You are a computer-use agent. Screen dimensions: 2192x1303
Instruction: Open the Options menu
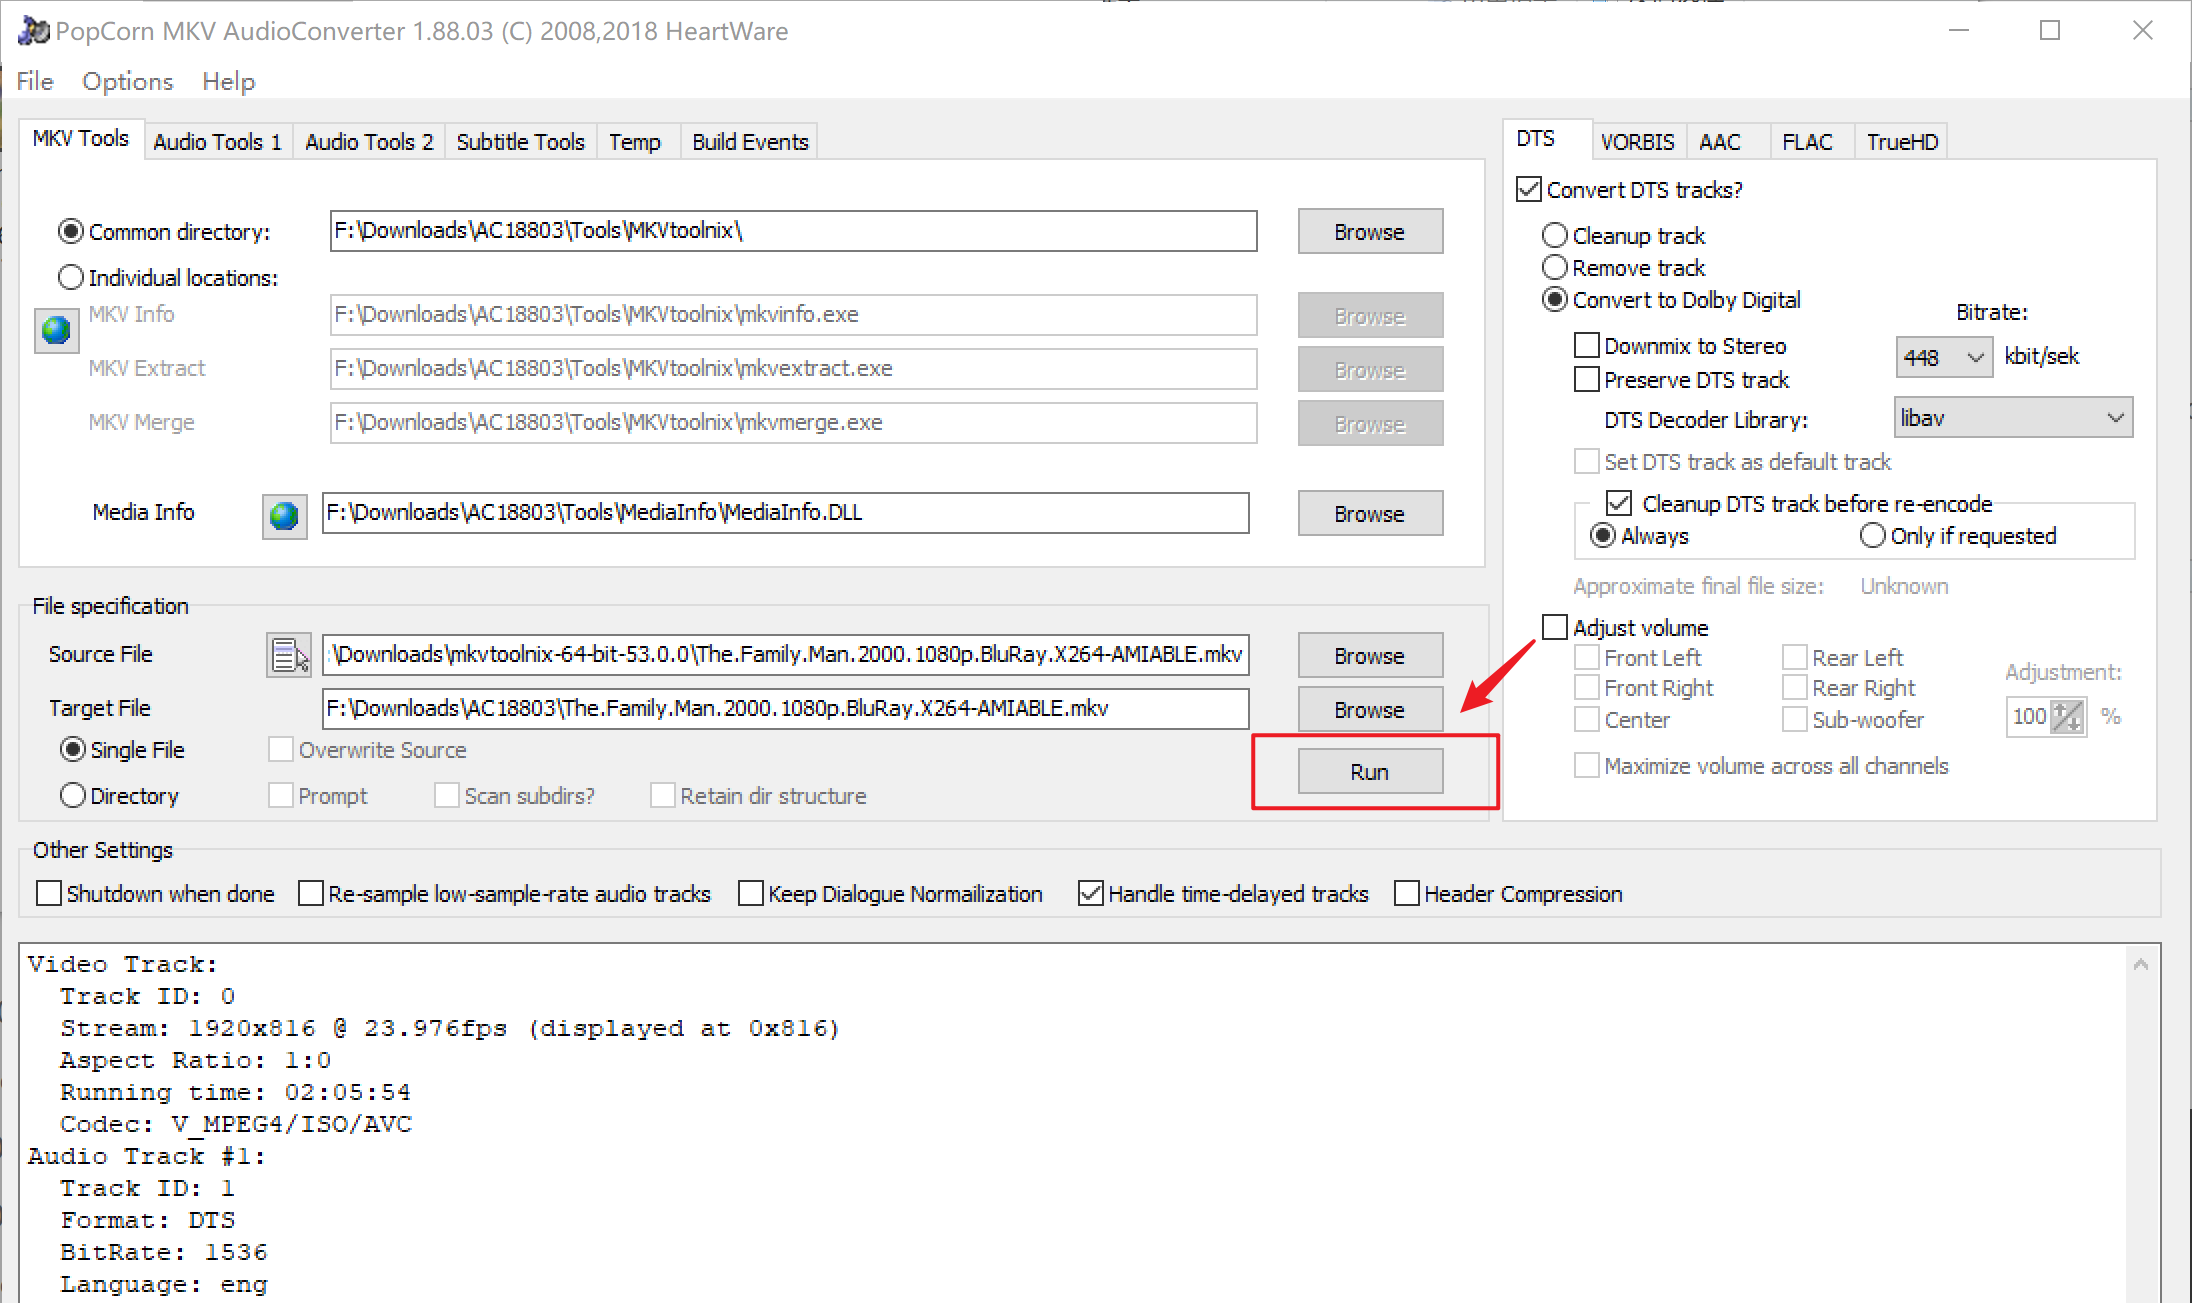pyautogui.click(x=127, y=81)
